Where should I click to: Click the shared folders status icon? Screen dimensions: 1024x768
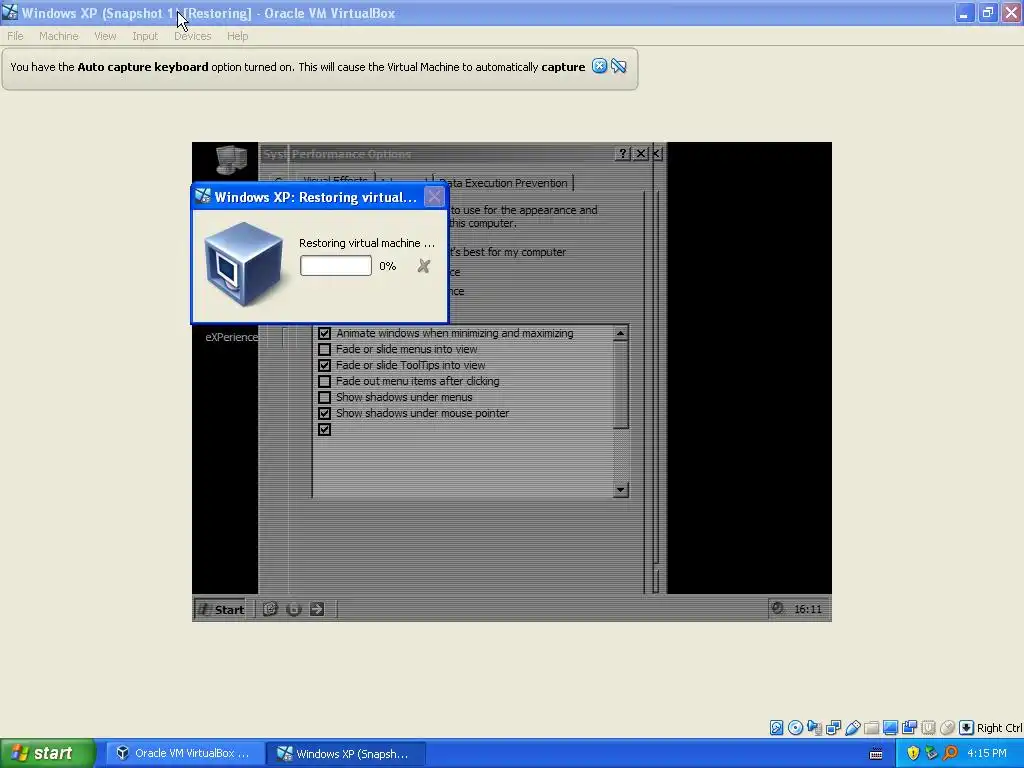coord(871,728)
